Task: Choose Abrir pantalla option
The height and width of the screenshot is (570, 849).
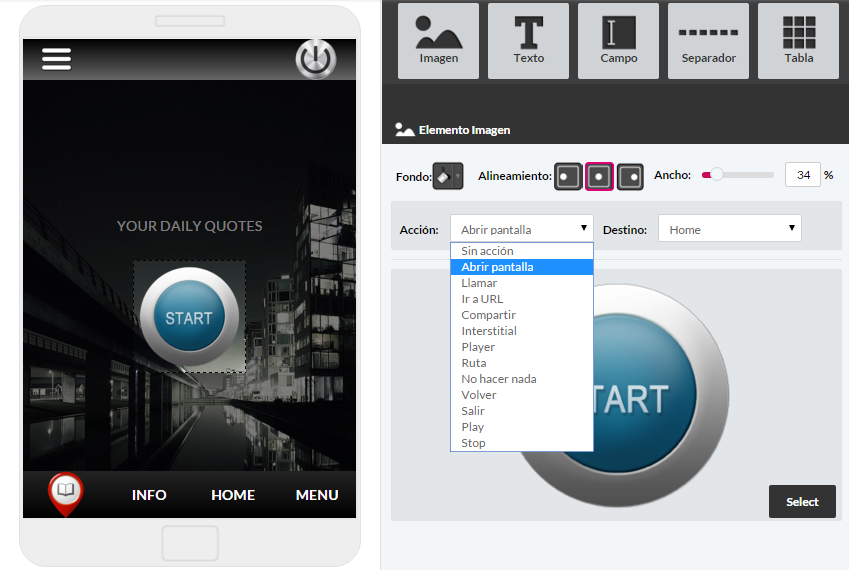Action: pyautogui.click(x=522, y=267)
